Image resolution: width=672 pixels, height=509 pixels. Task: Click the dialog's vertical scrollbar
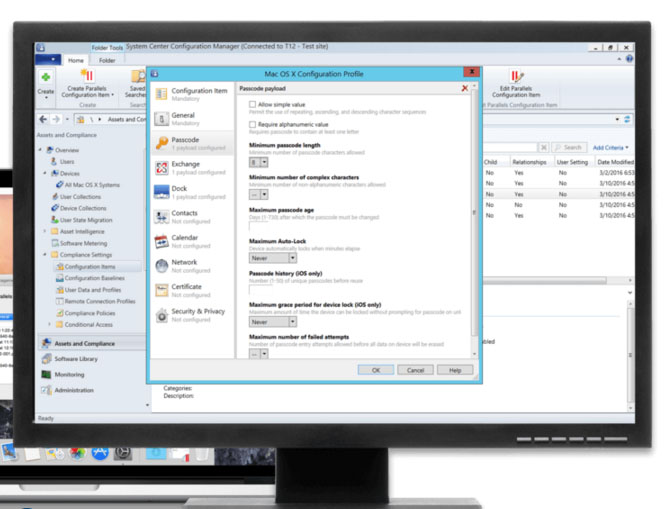click(474, 213)
